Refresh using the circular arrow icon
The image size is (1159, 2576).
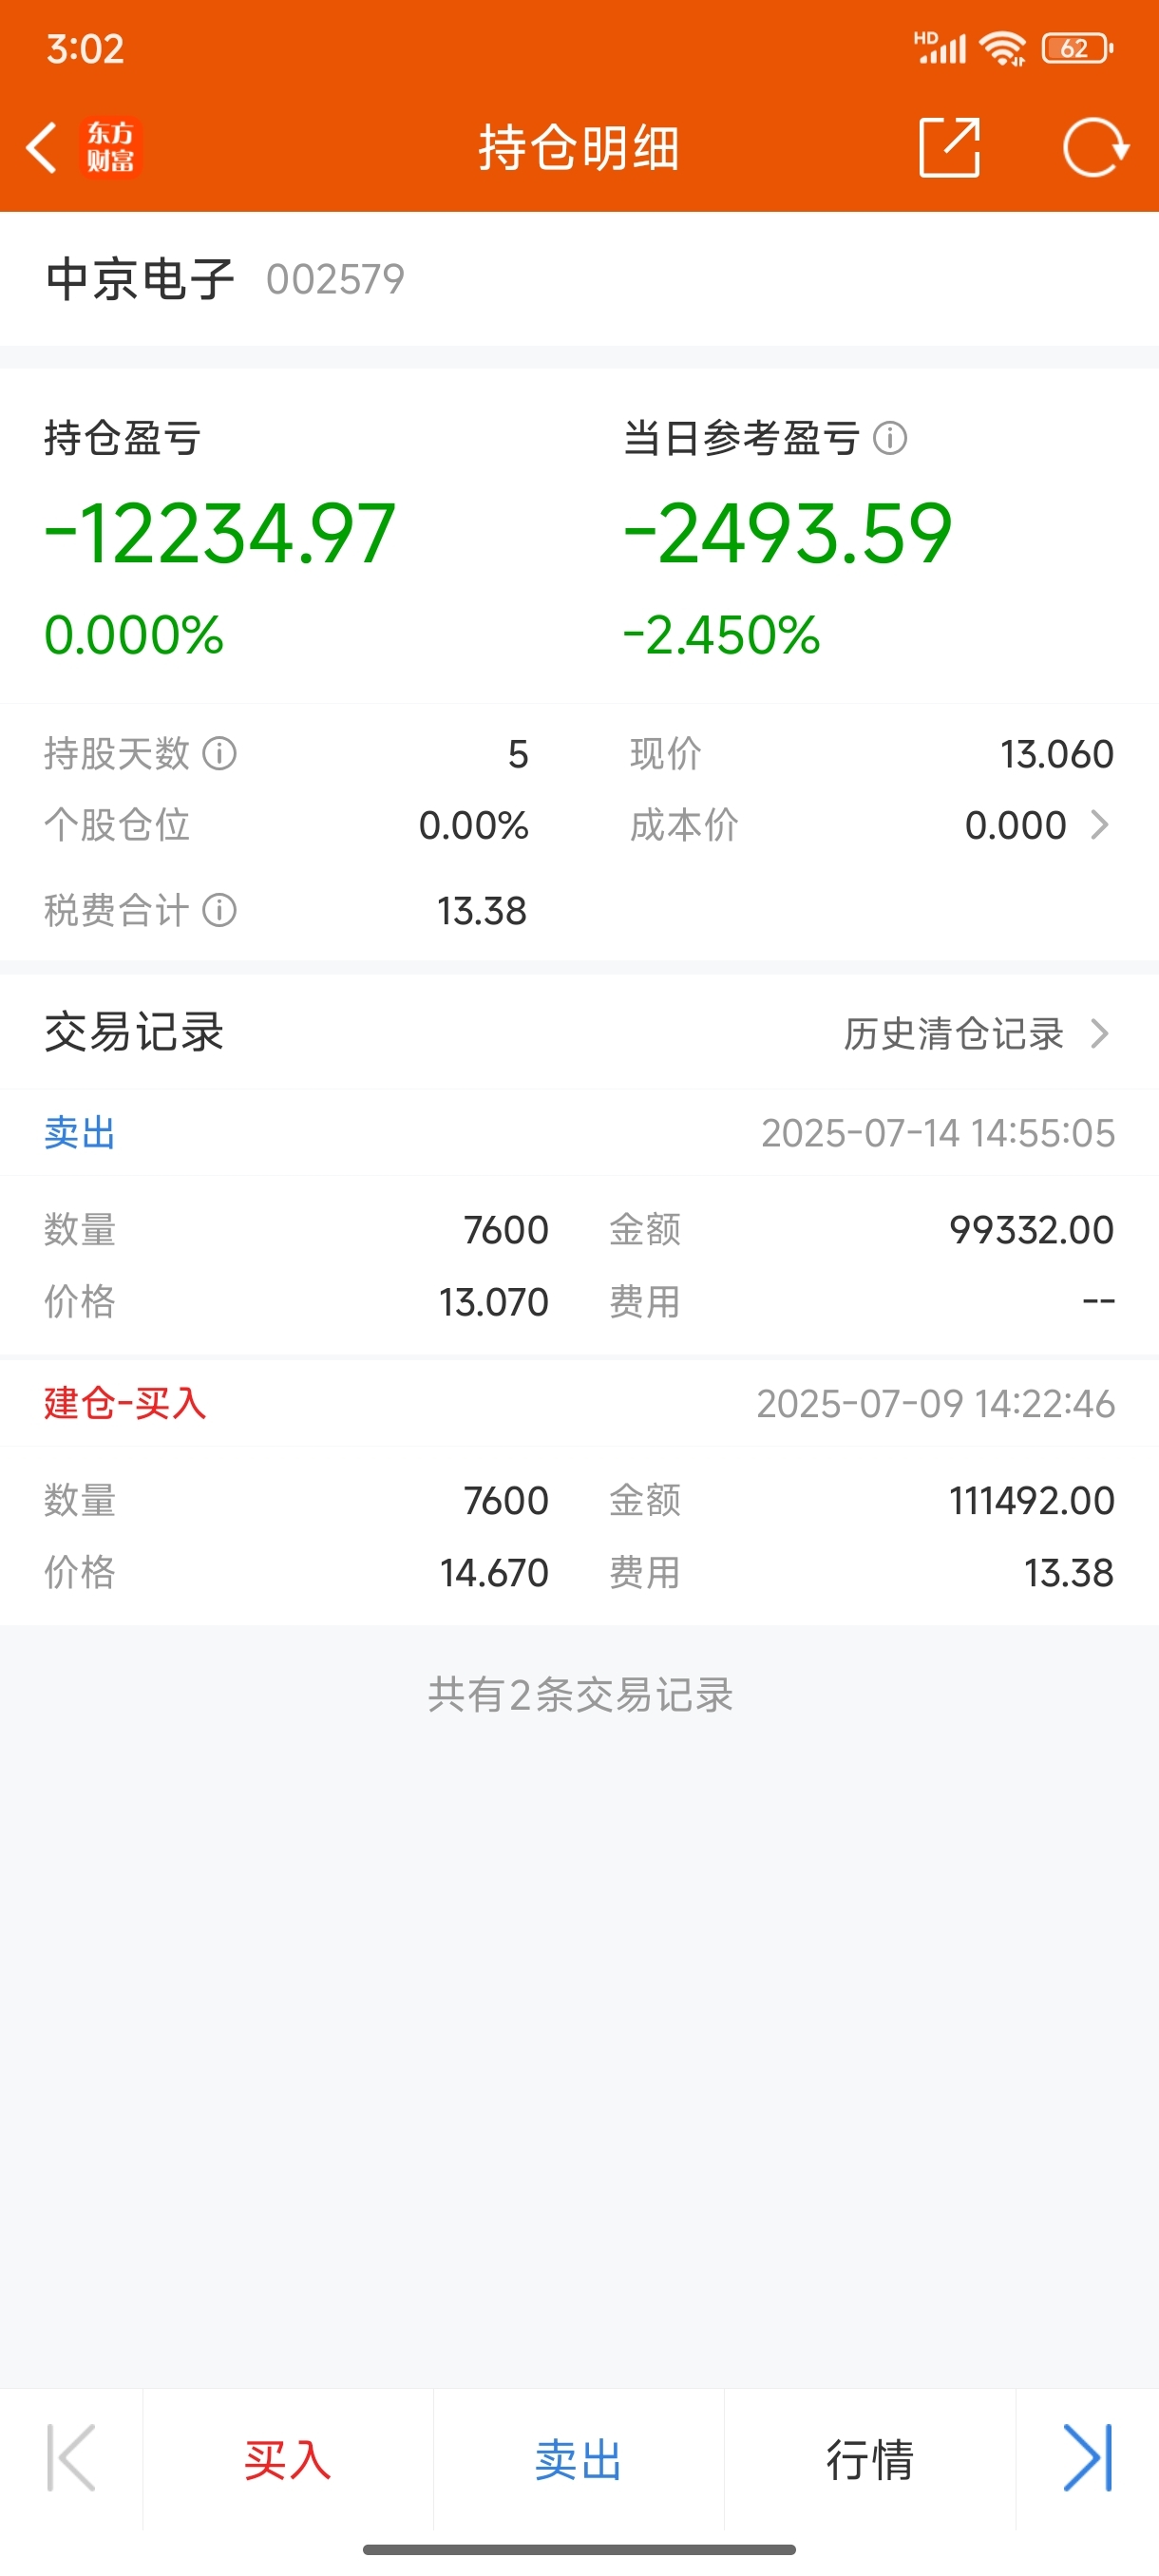[1096, 148]
